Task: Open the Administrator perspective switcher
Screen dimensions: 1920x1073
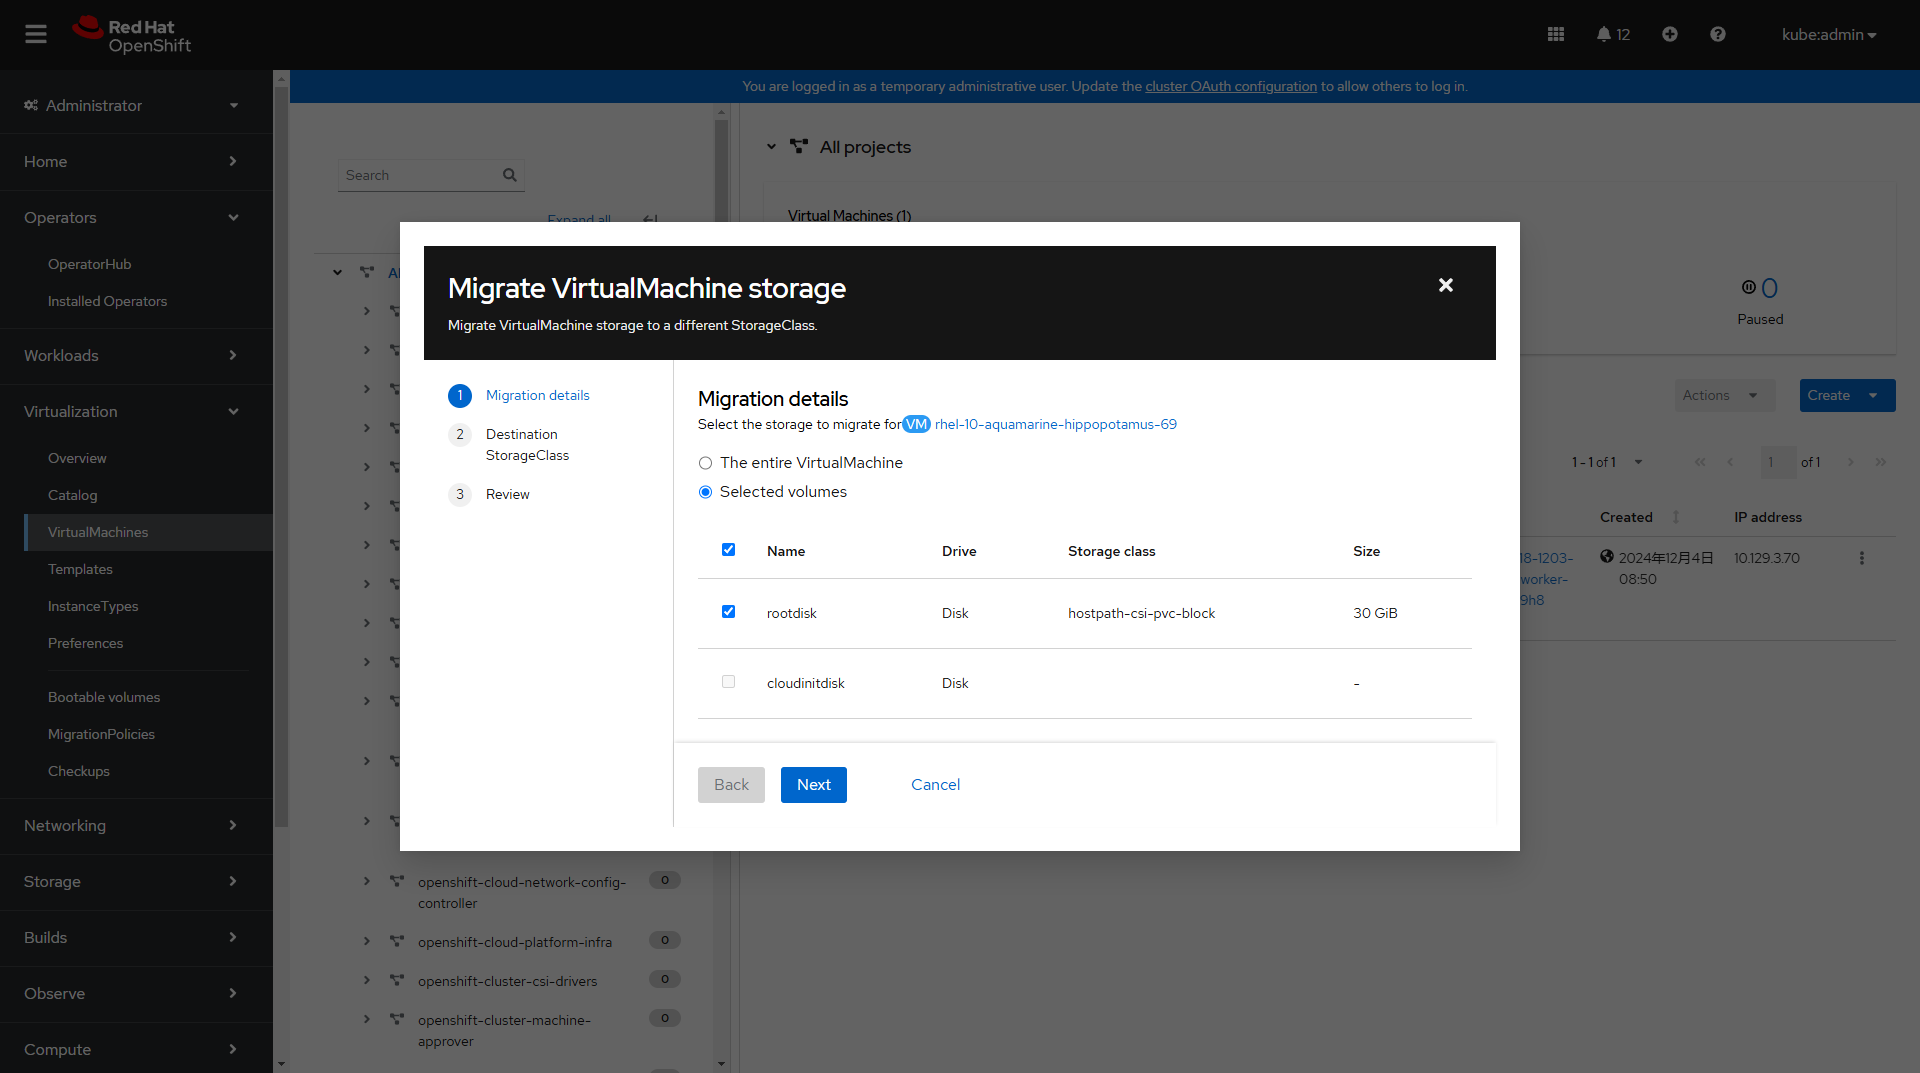Action: coord(136,105)
